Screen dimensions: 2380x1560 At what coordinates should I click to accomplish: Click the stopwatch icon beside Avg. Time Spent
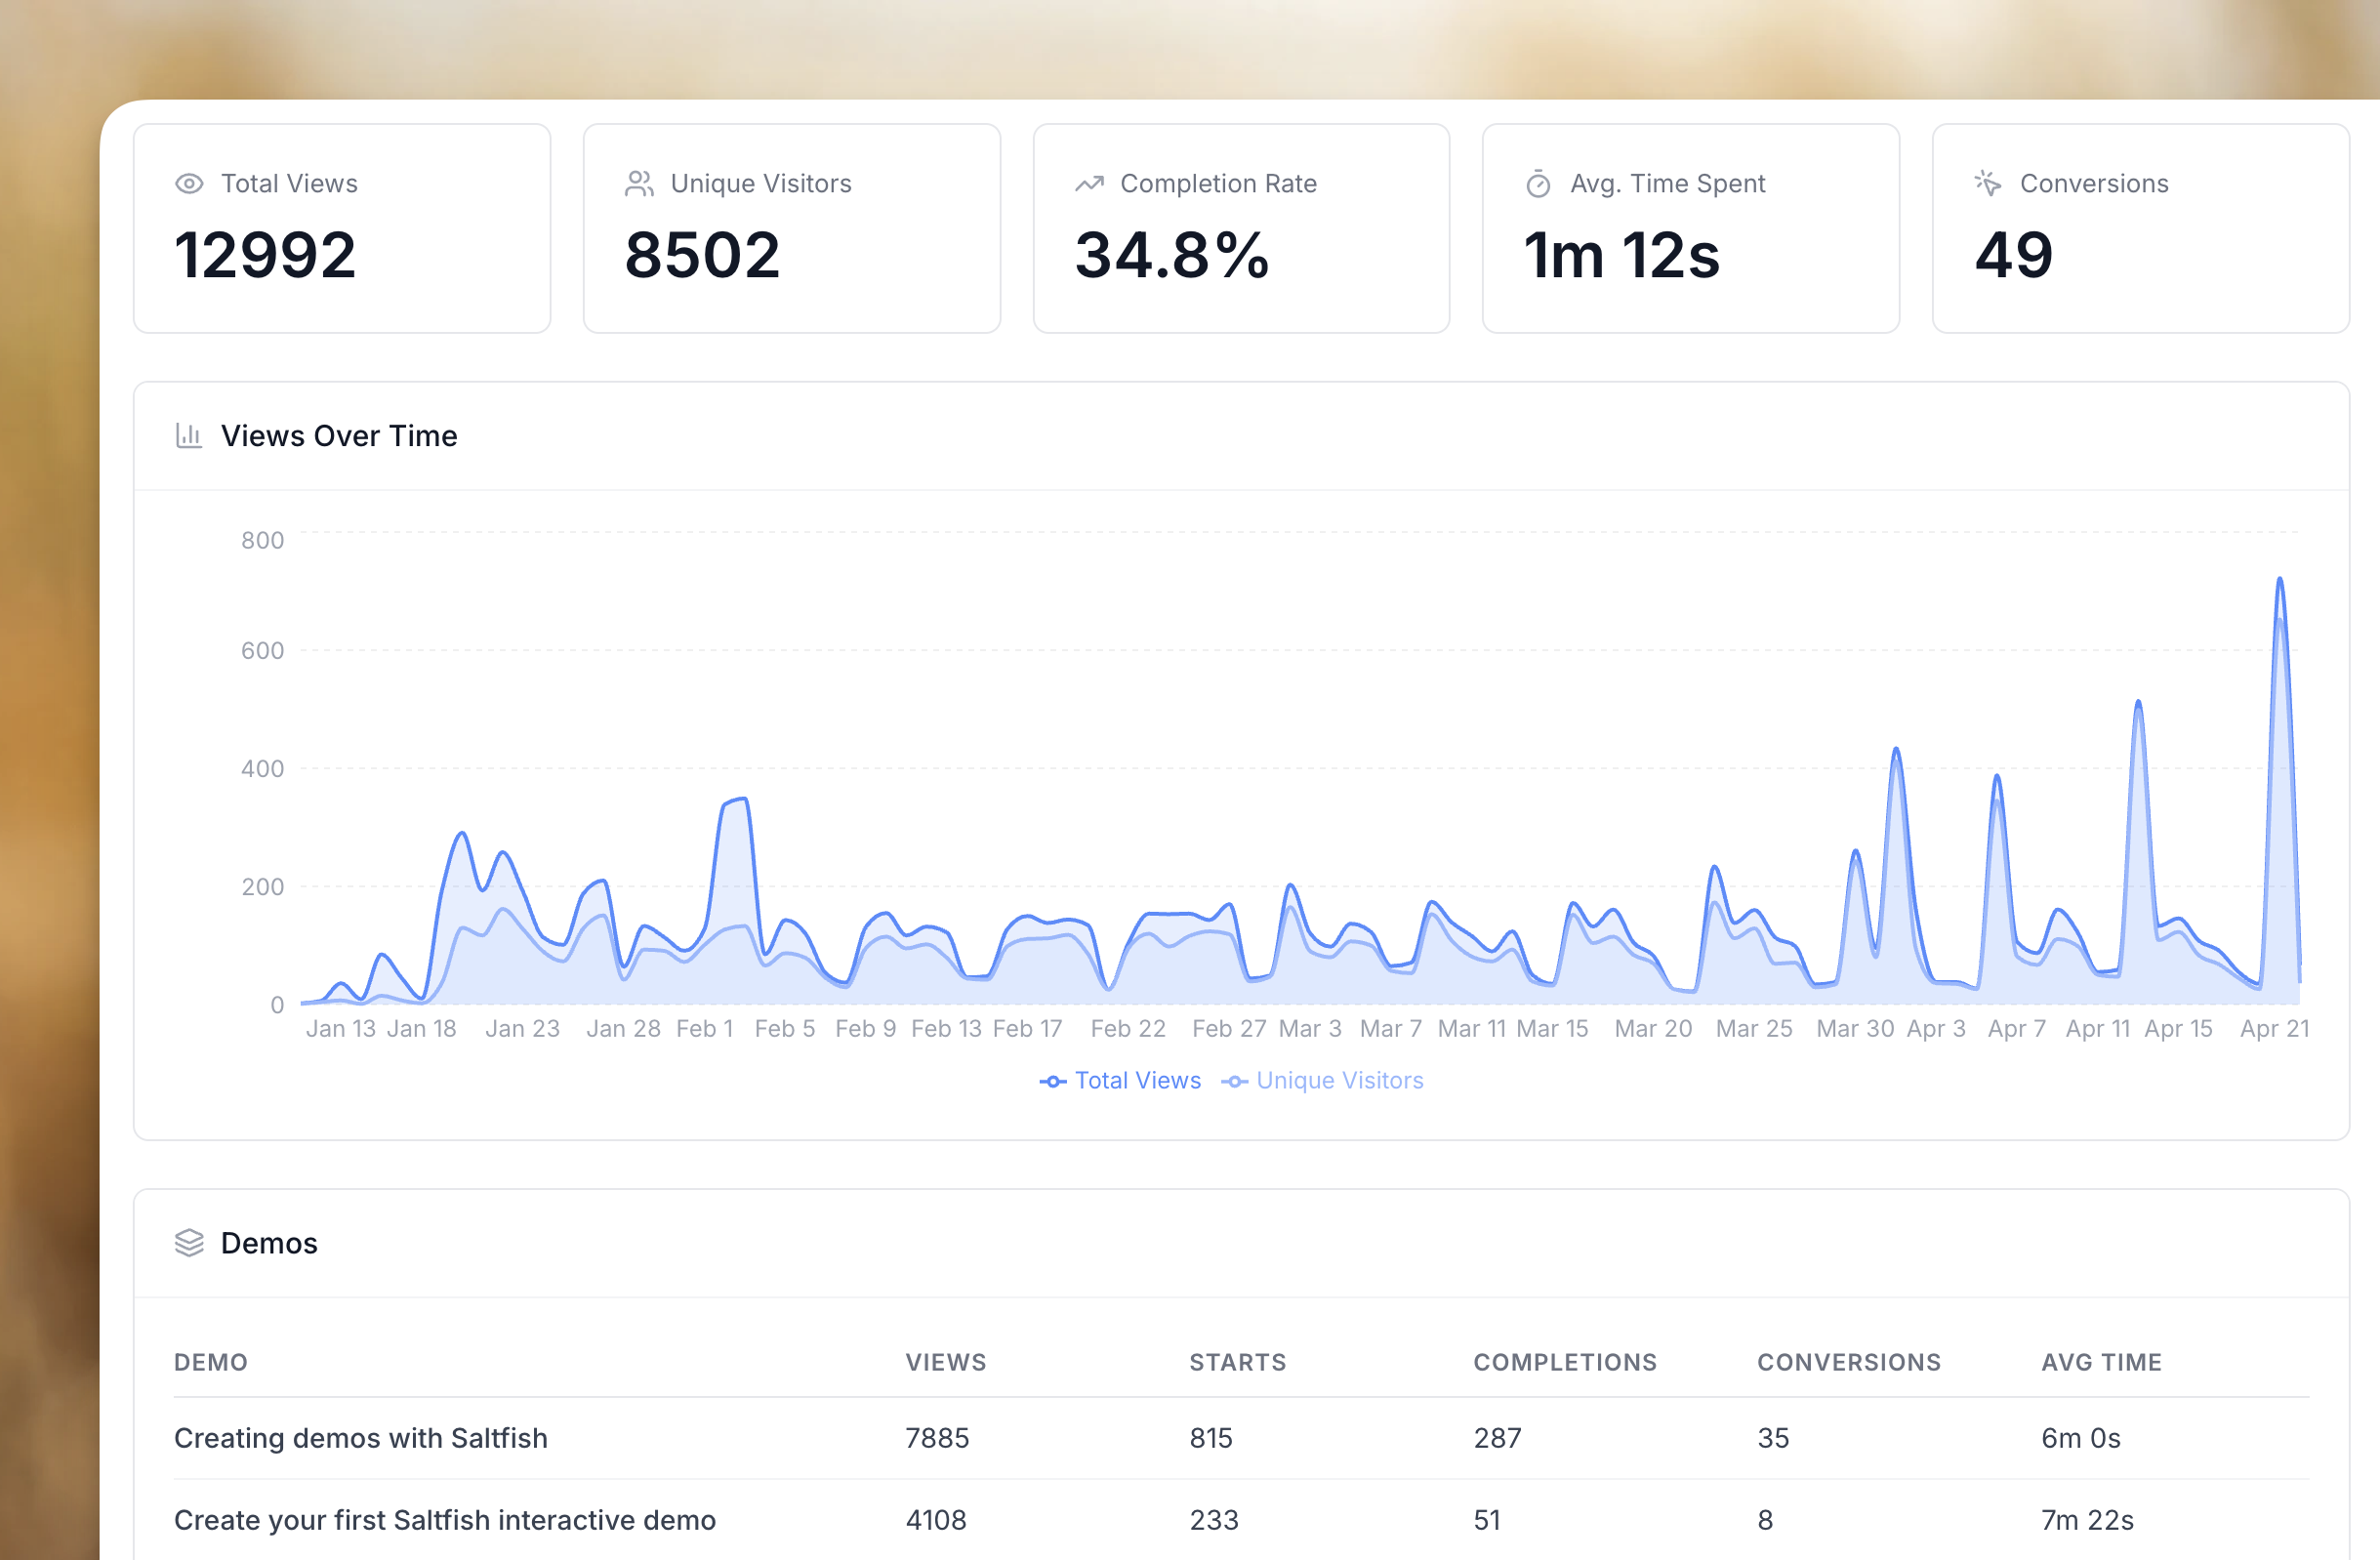(x=1538, y=185)
